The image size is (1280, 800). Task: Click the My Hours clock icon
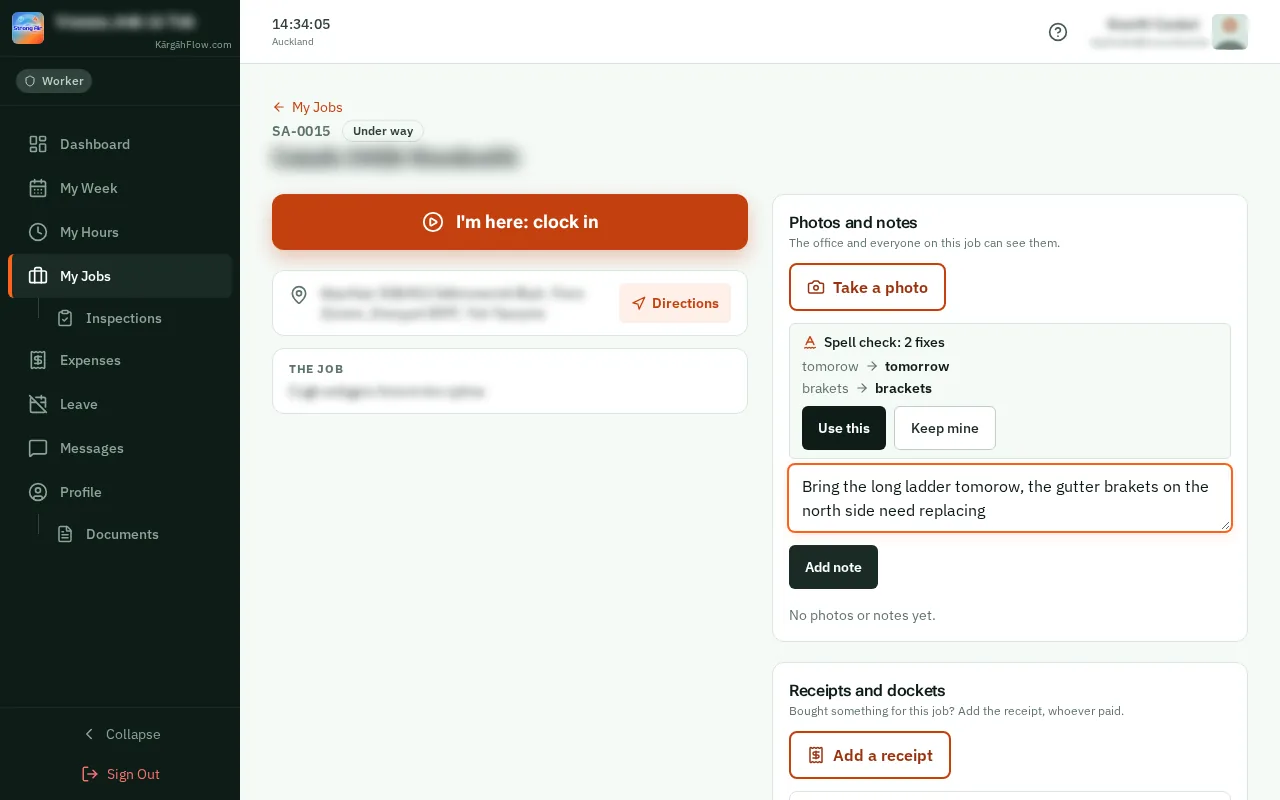point(38,232)
